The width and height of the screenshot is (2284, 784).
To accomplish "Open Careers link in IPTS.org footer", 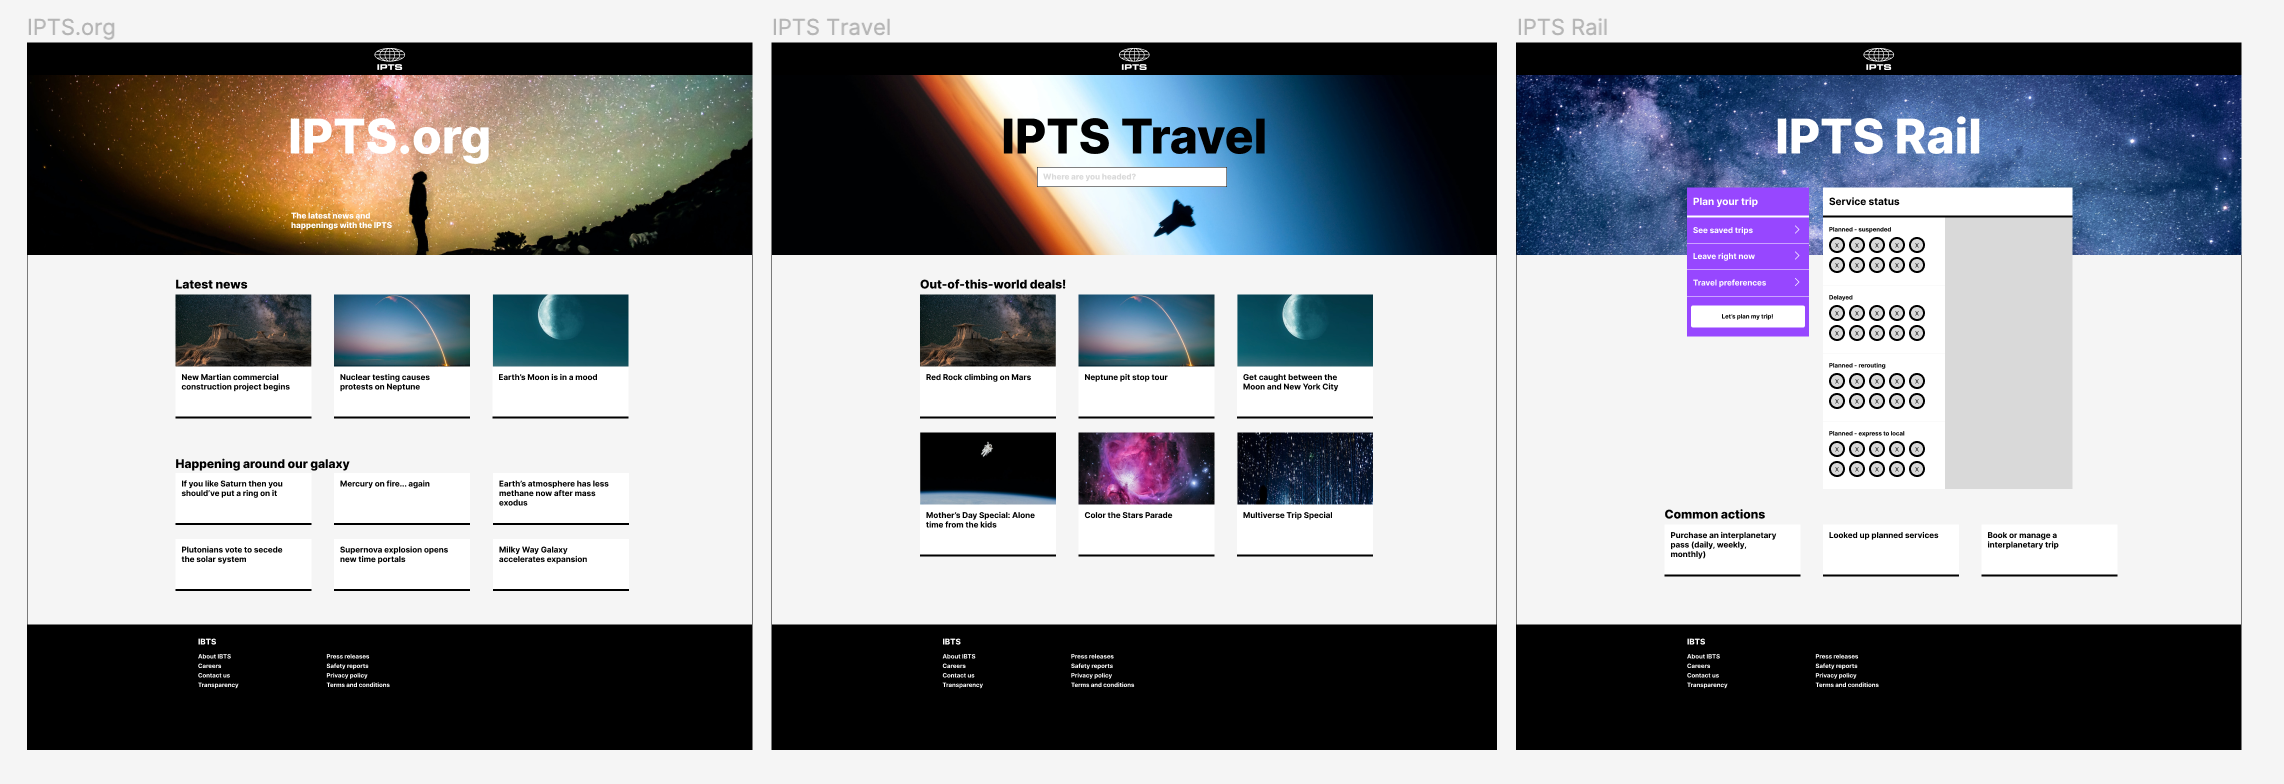I will pos(210,666).
